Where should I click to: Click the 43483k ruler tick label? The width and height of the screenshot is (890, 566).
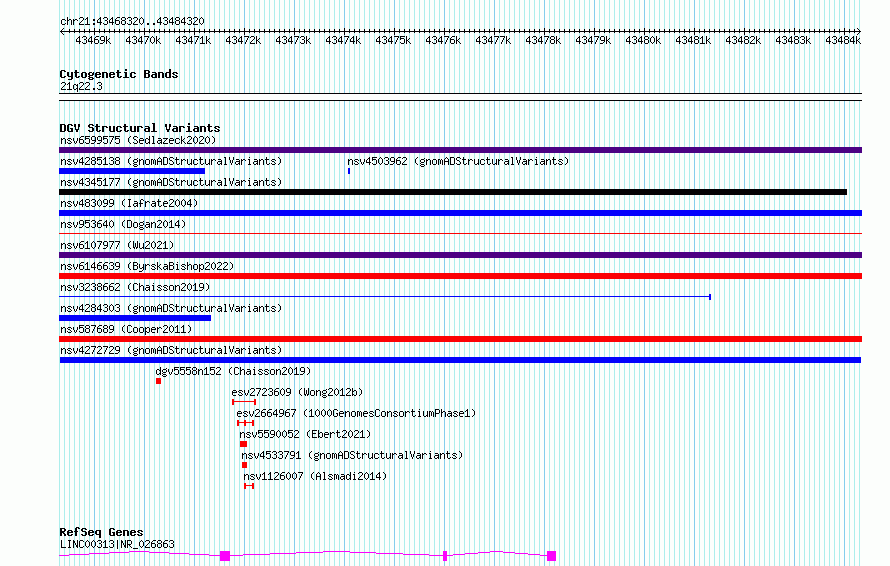click(793, 40)
